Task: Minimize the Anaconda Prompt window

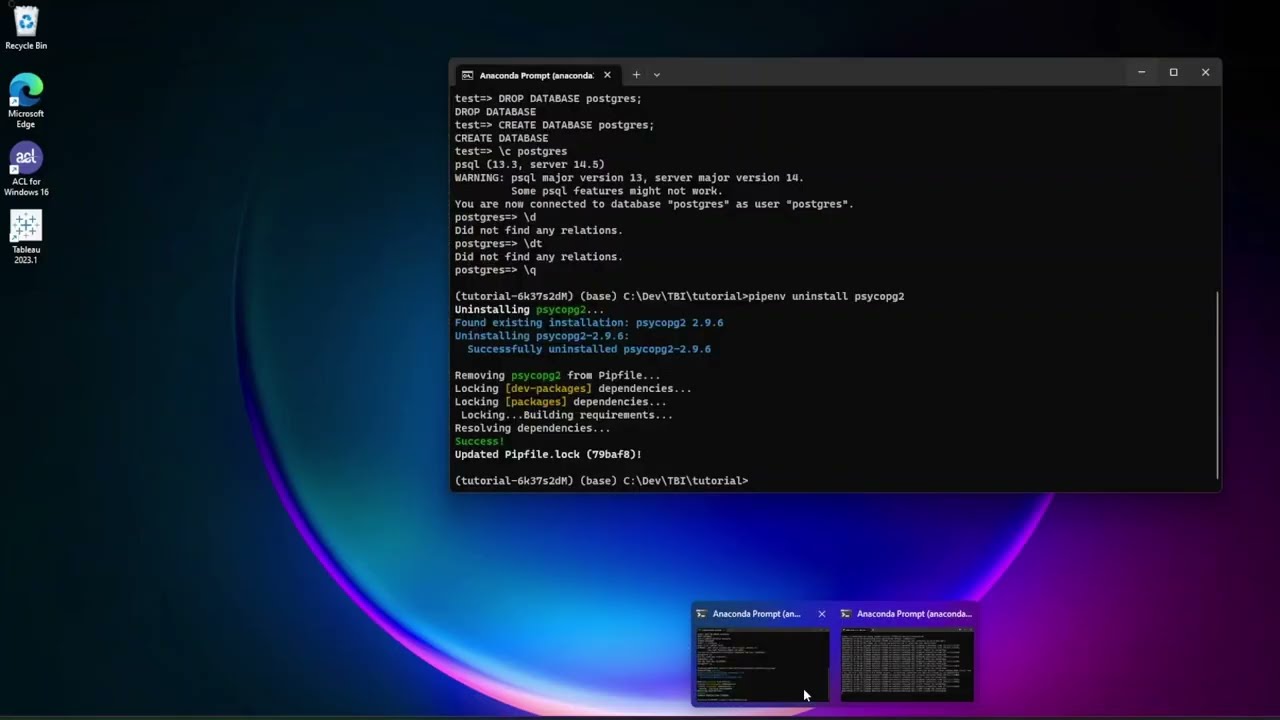Action: (1141, 72)
